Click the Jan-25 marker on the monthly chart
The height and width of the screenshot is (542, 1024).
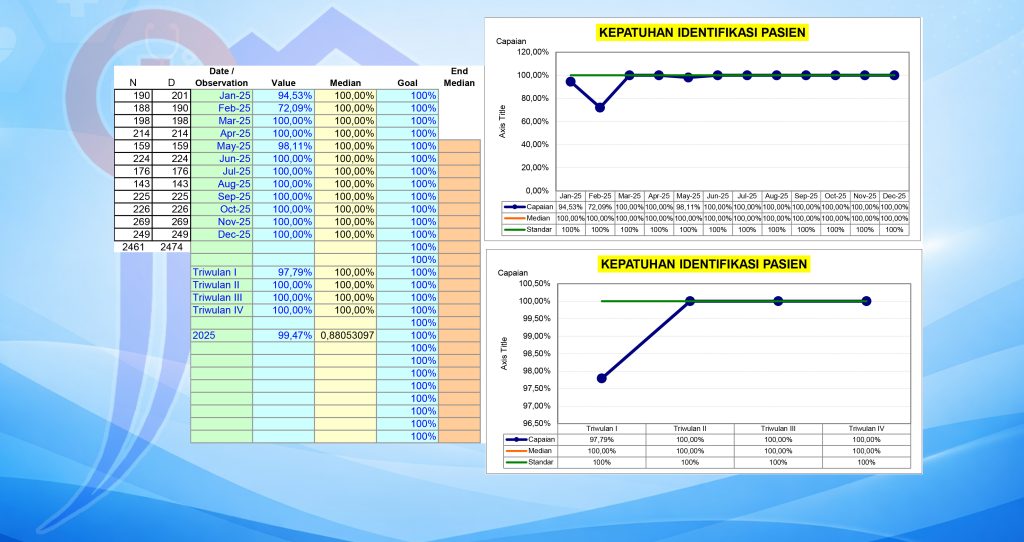tap(570, 82)
